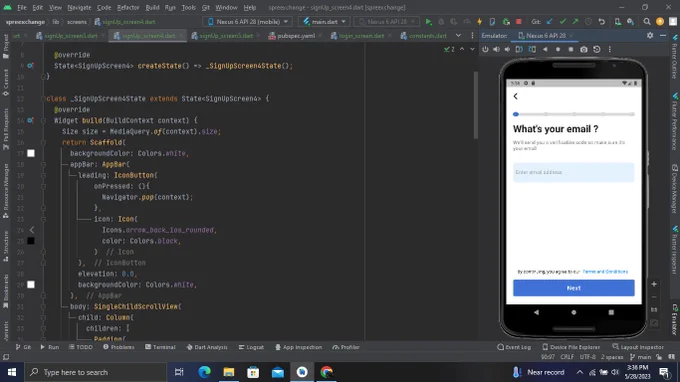680x382 pixels.
Task: Open disabled Nexus 6 API 28 dropdown
Action: pos(386,21)
